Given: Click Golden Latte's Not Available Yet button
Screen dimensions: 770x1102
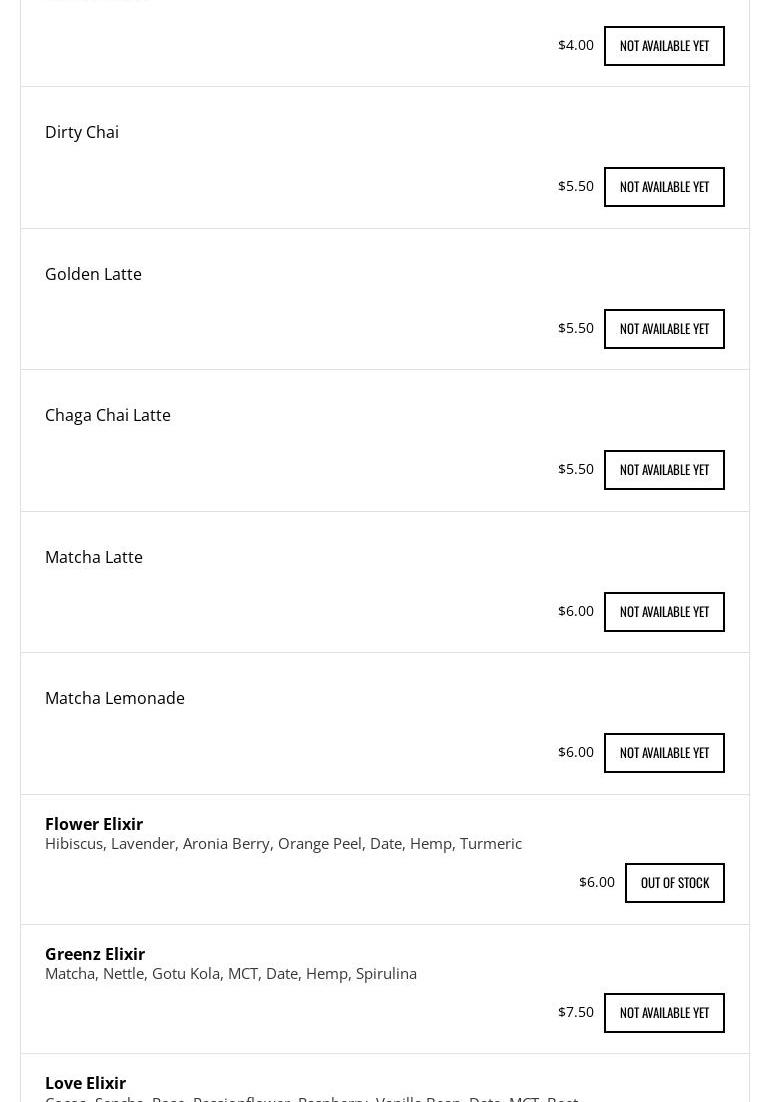Looking at the screenshot, I should 664,329.
